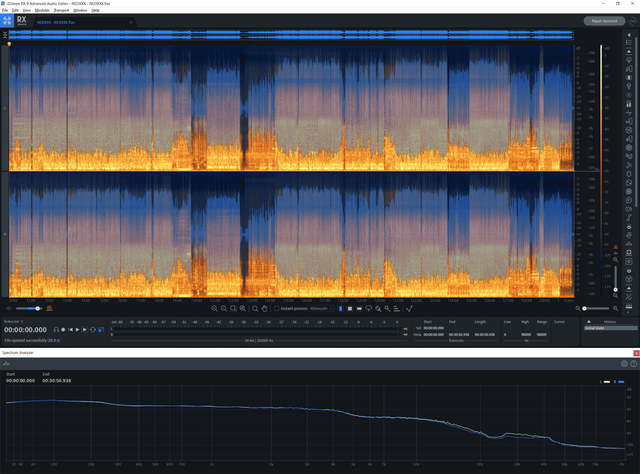Image resolution: width=640 pixels, height=474 pixels.
Task: Open the Modules menu
Action: tap(42, 10)
